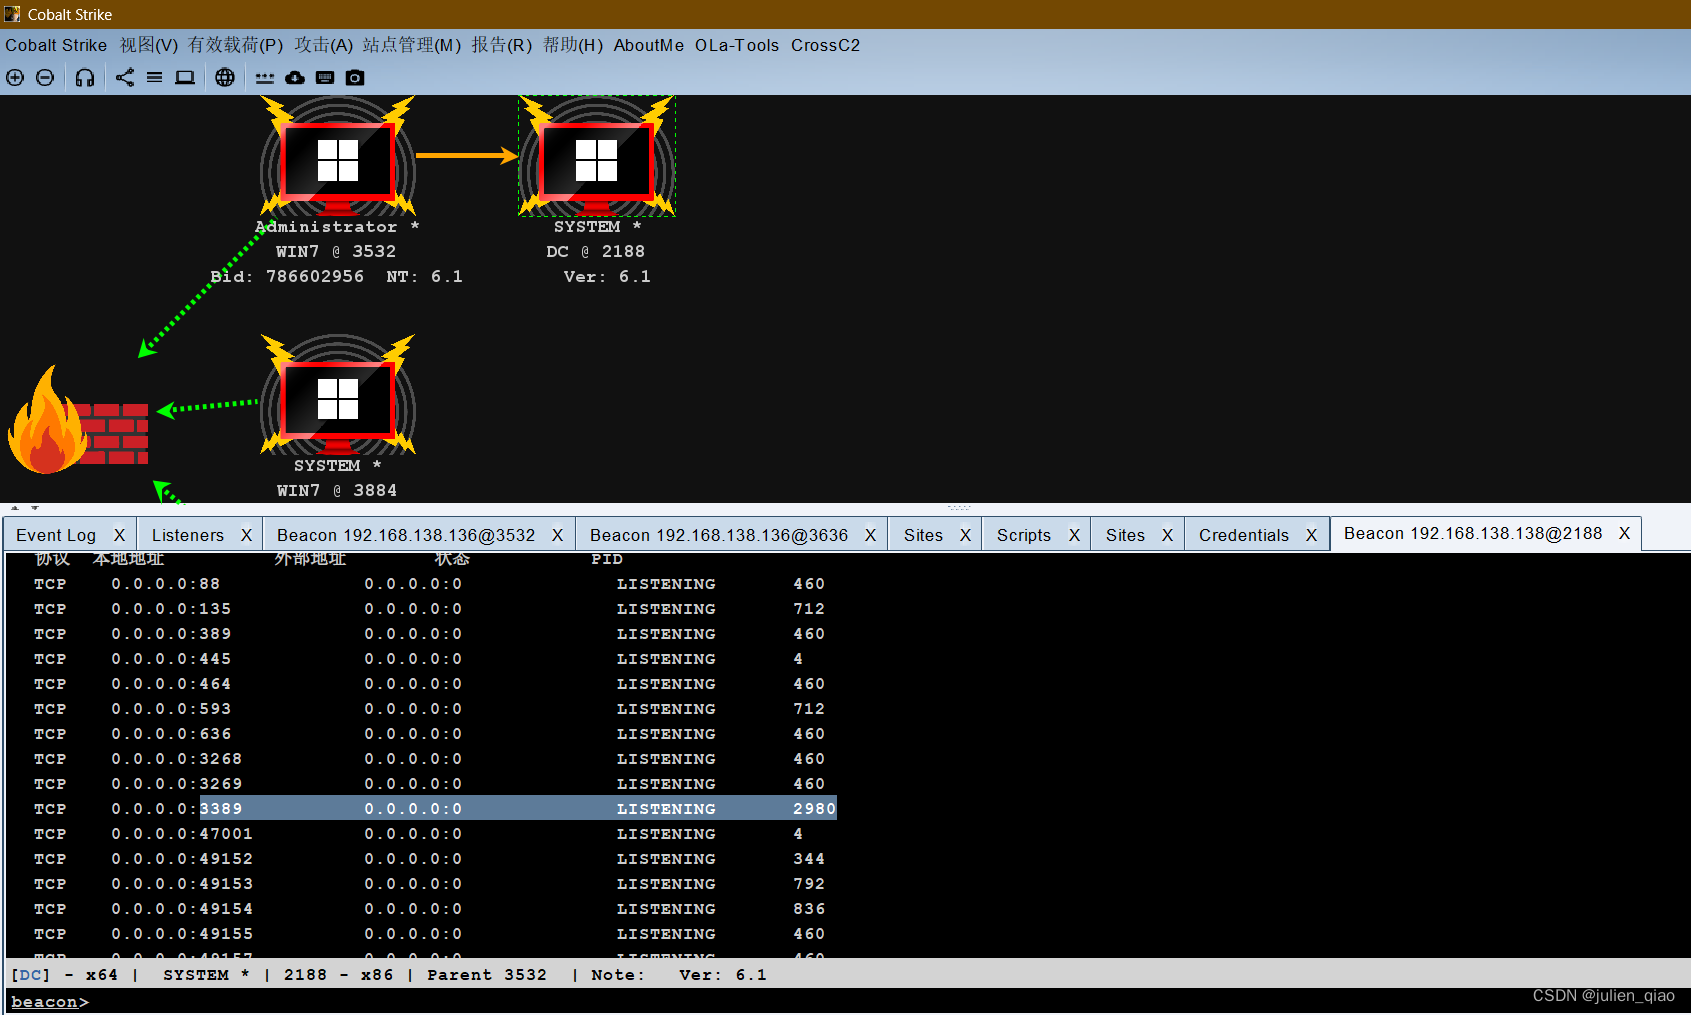Image resolution: width=1691 pixels, height=1015 pixels.
Task: Click the 0.0.0.0:3268 local address
Action: point(176,758)
